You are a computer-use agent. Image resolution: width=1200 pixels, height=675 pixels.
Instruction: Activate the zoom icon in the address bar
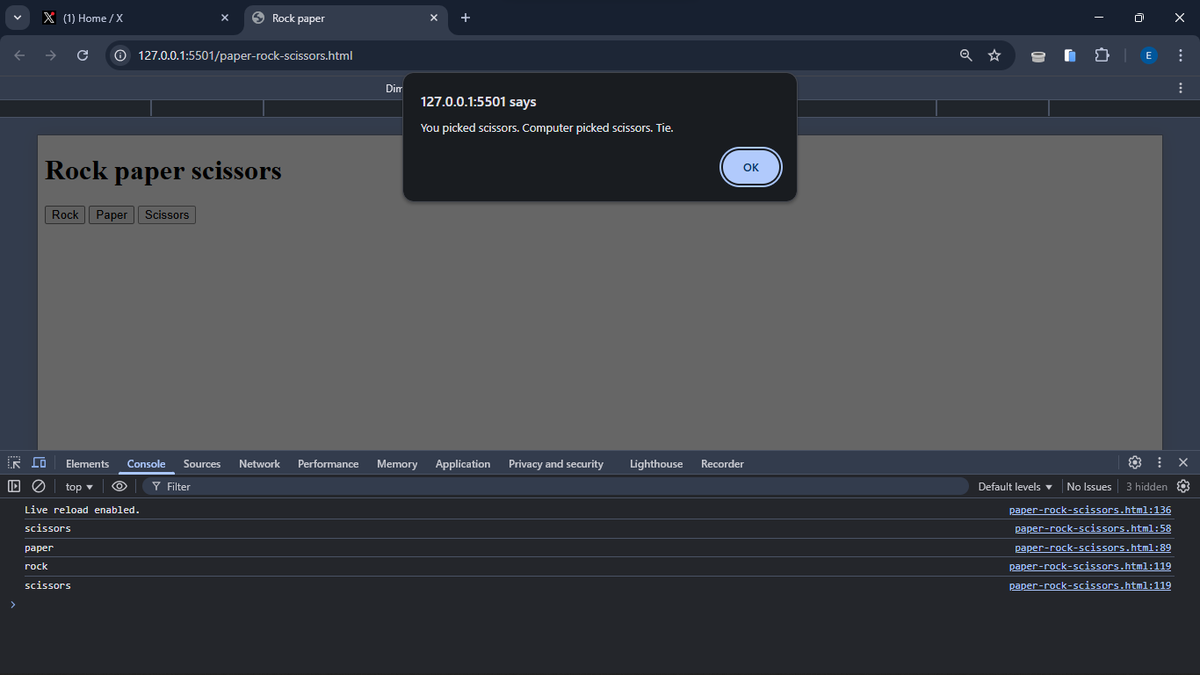point(965,55)
